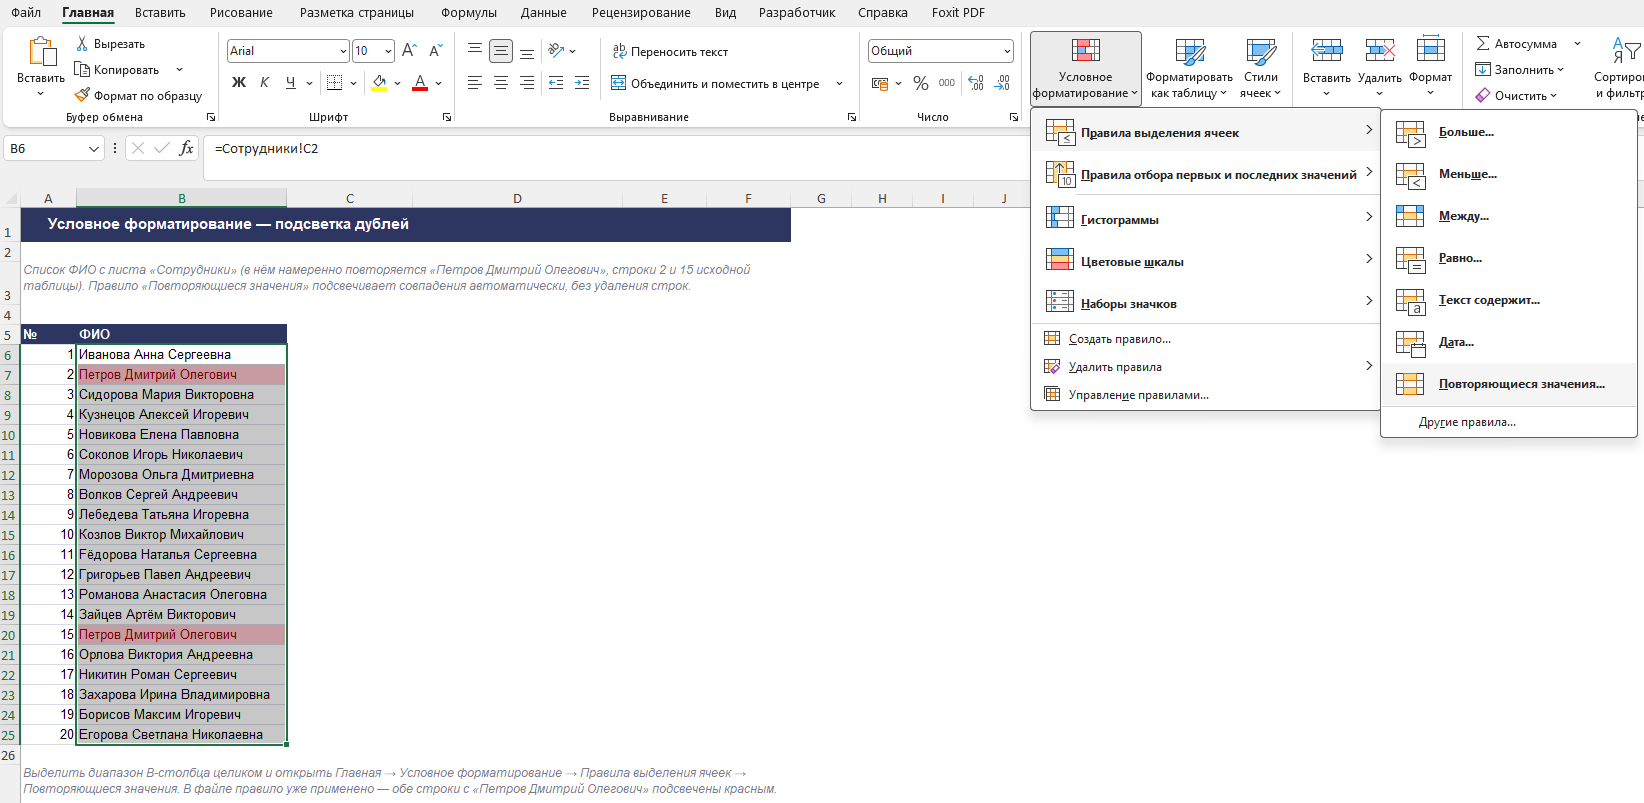Toggle Wrap Text (Переносить текст)
1644x803 pixels.
coord(670,52)
